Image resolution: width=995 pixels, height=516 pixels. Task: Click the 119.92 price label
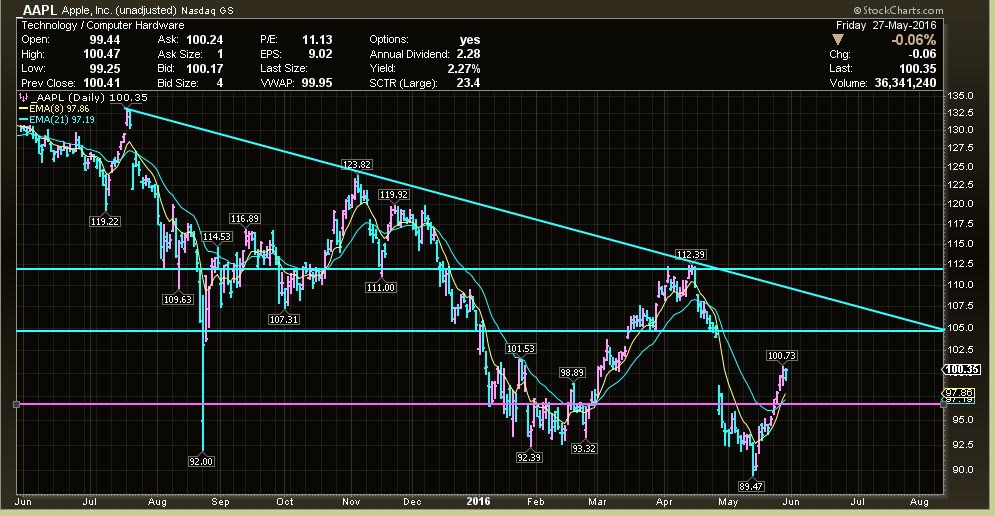point(393,194)
